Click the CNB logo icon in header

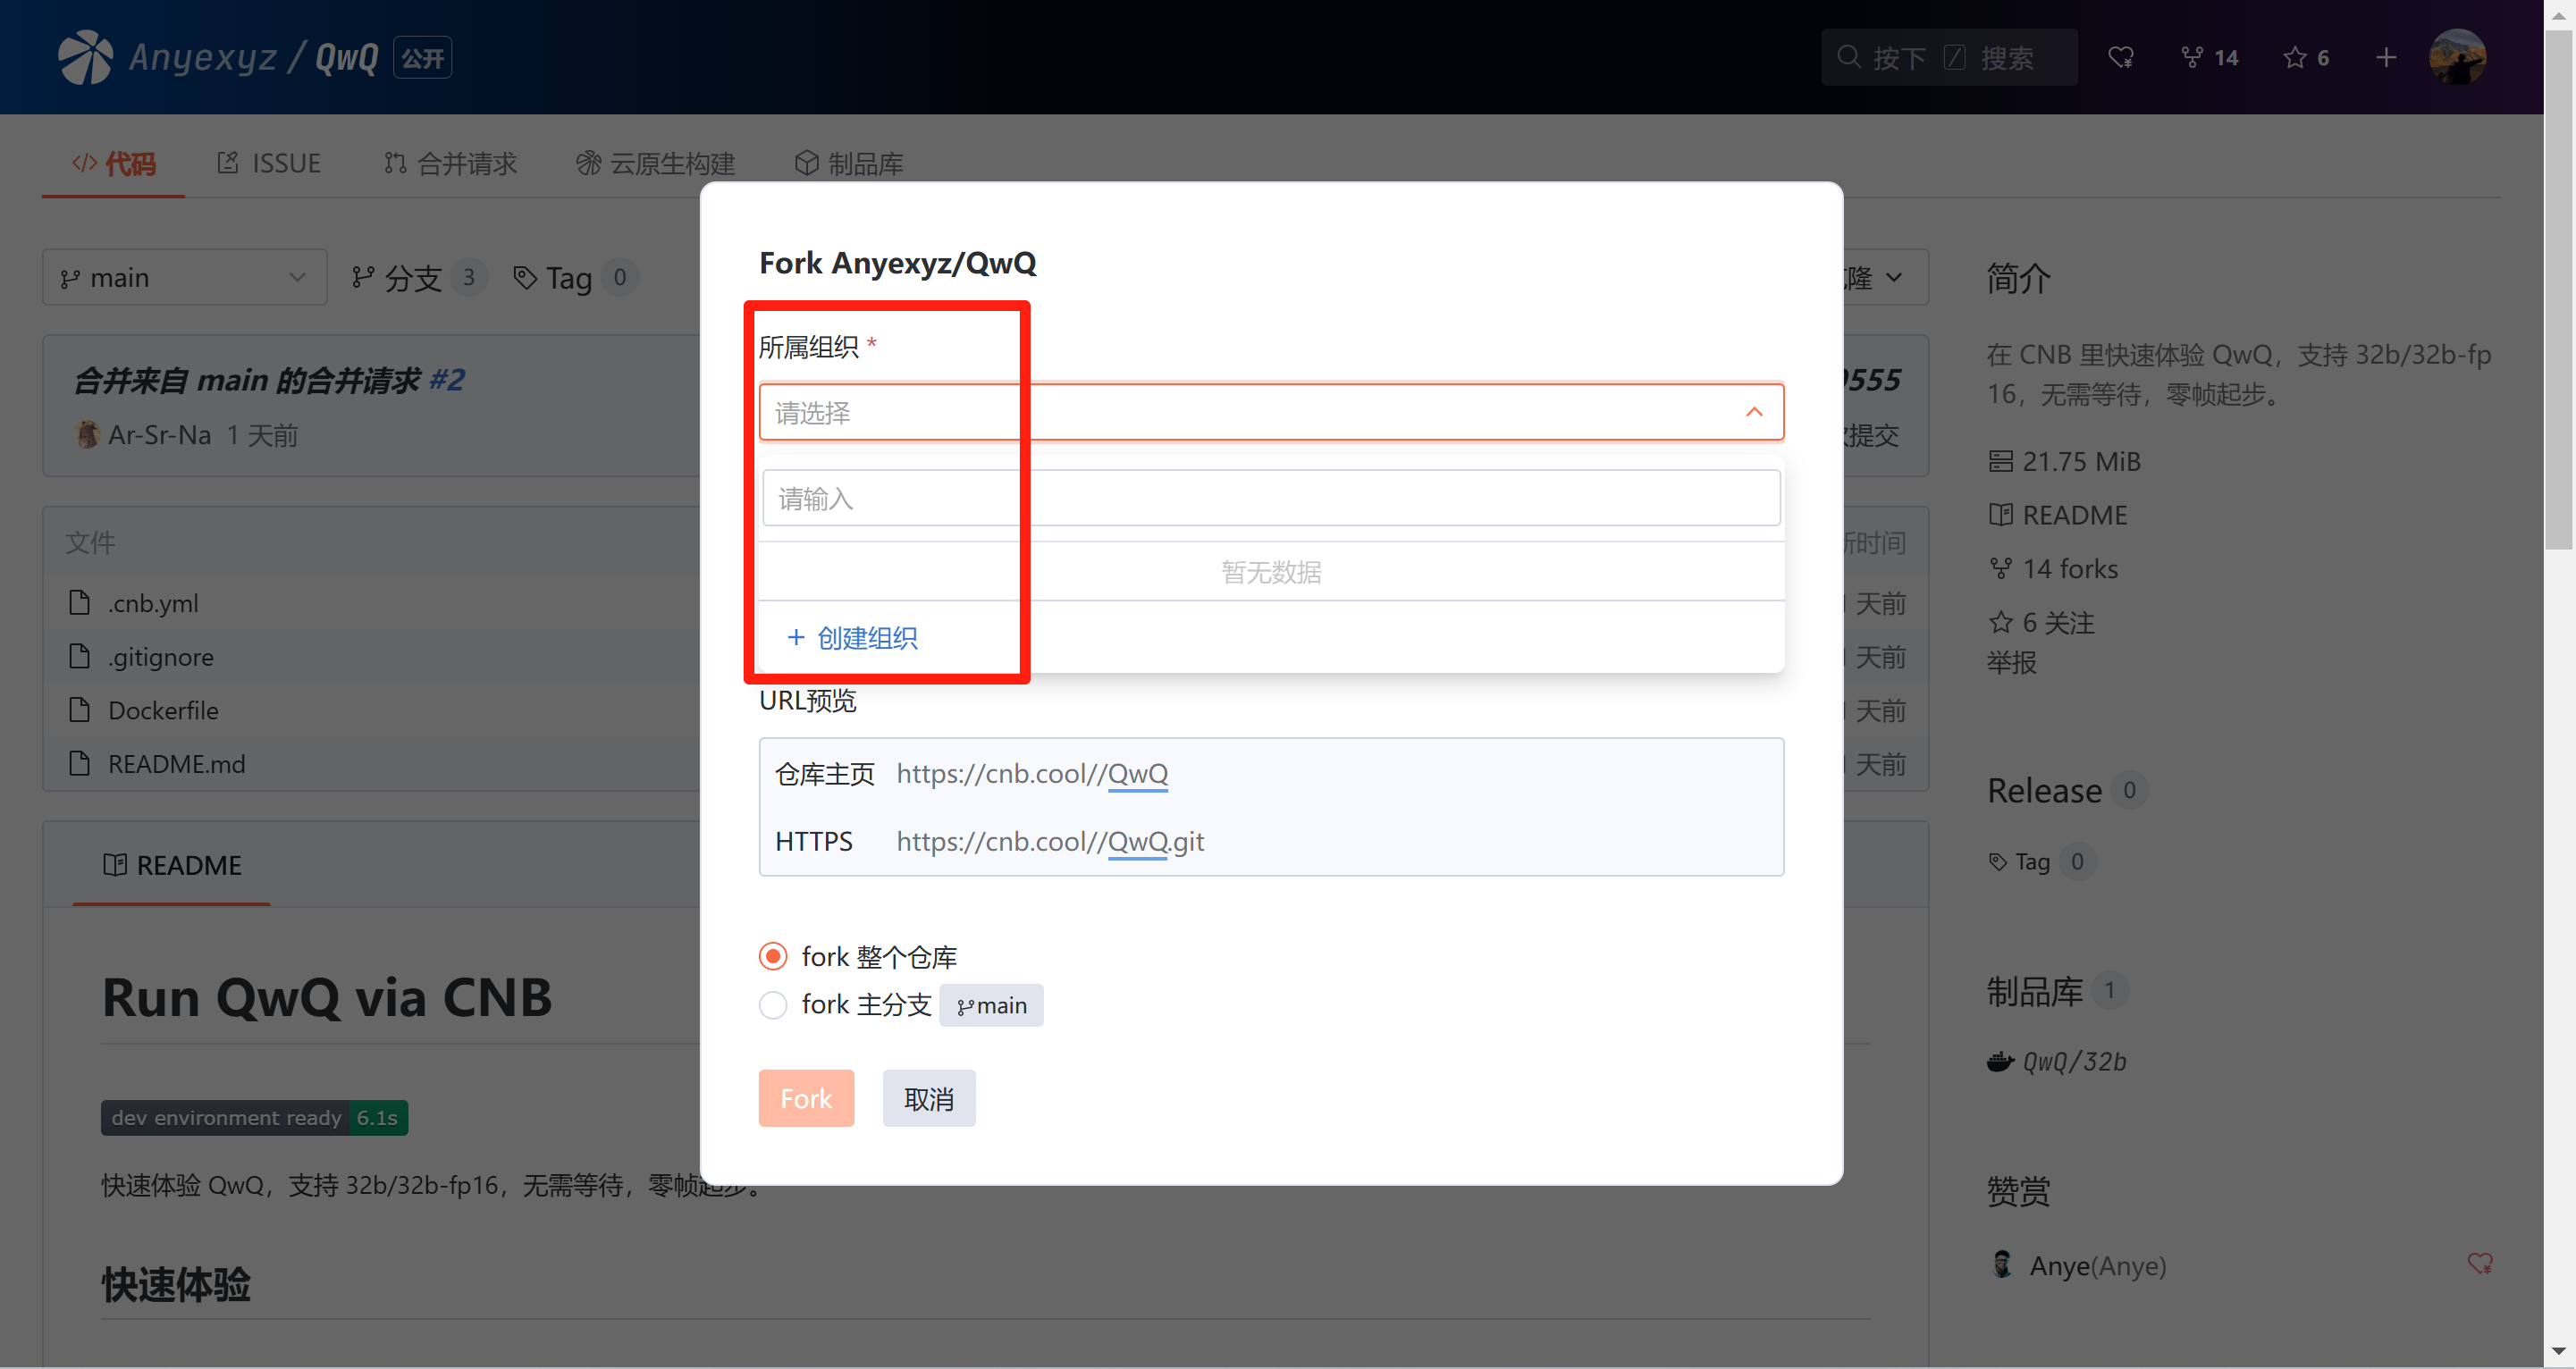coord(85,57)
